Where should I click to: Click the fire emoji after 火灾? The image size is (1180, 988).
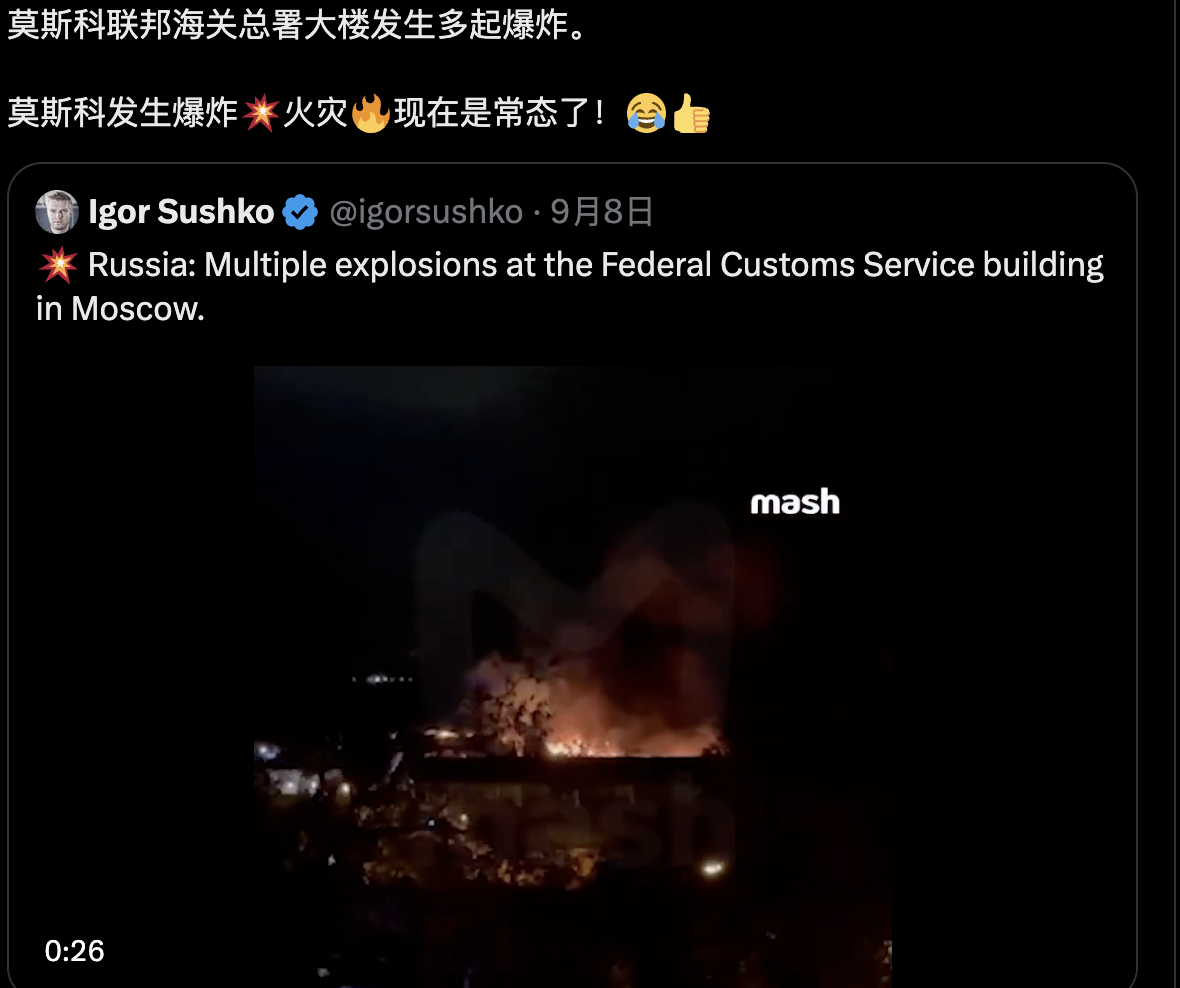click(x=370, y=114)
